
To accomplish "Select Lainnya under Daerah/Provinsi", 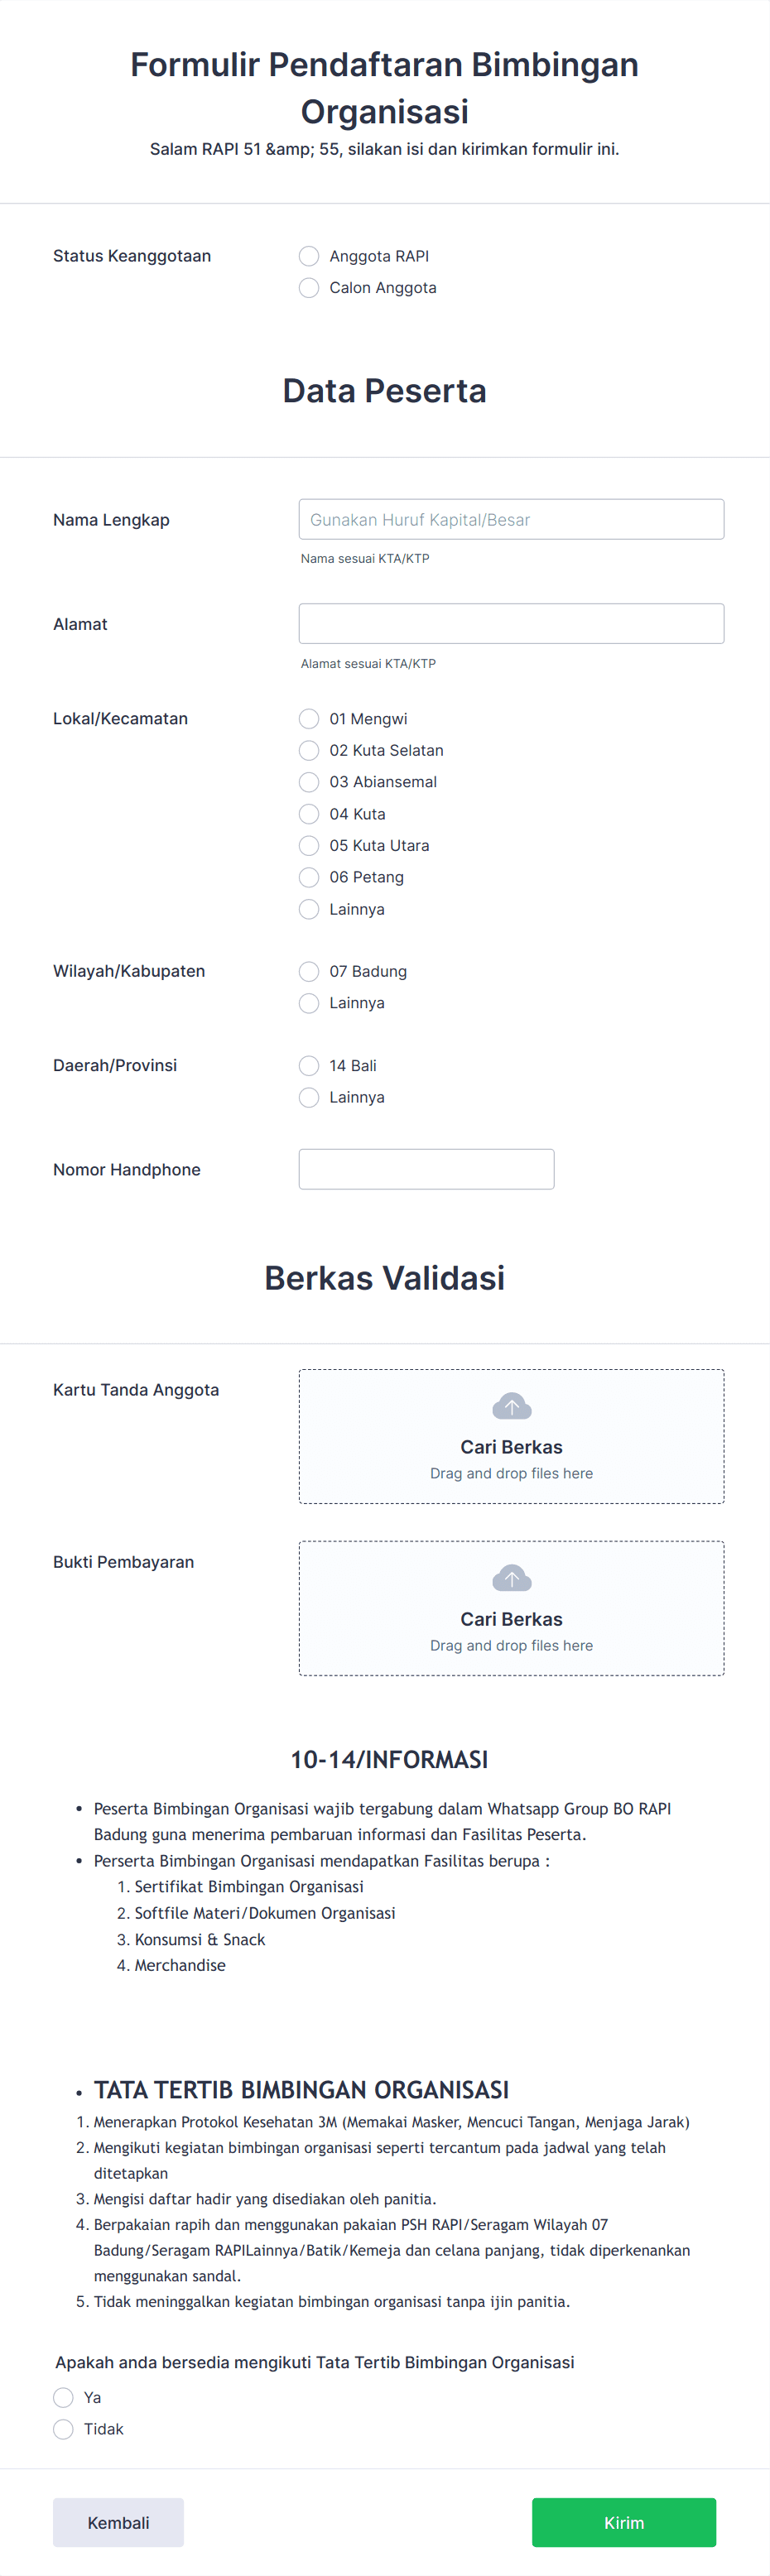I will tap(309, 1097).
